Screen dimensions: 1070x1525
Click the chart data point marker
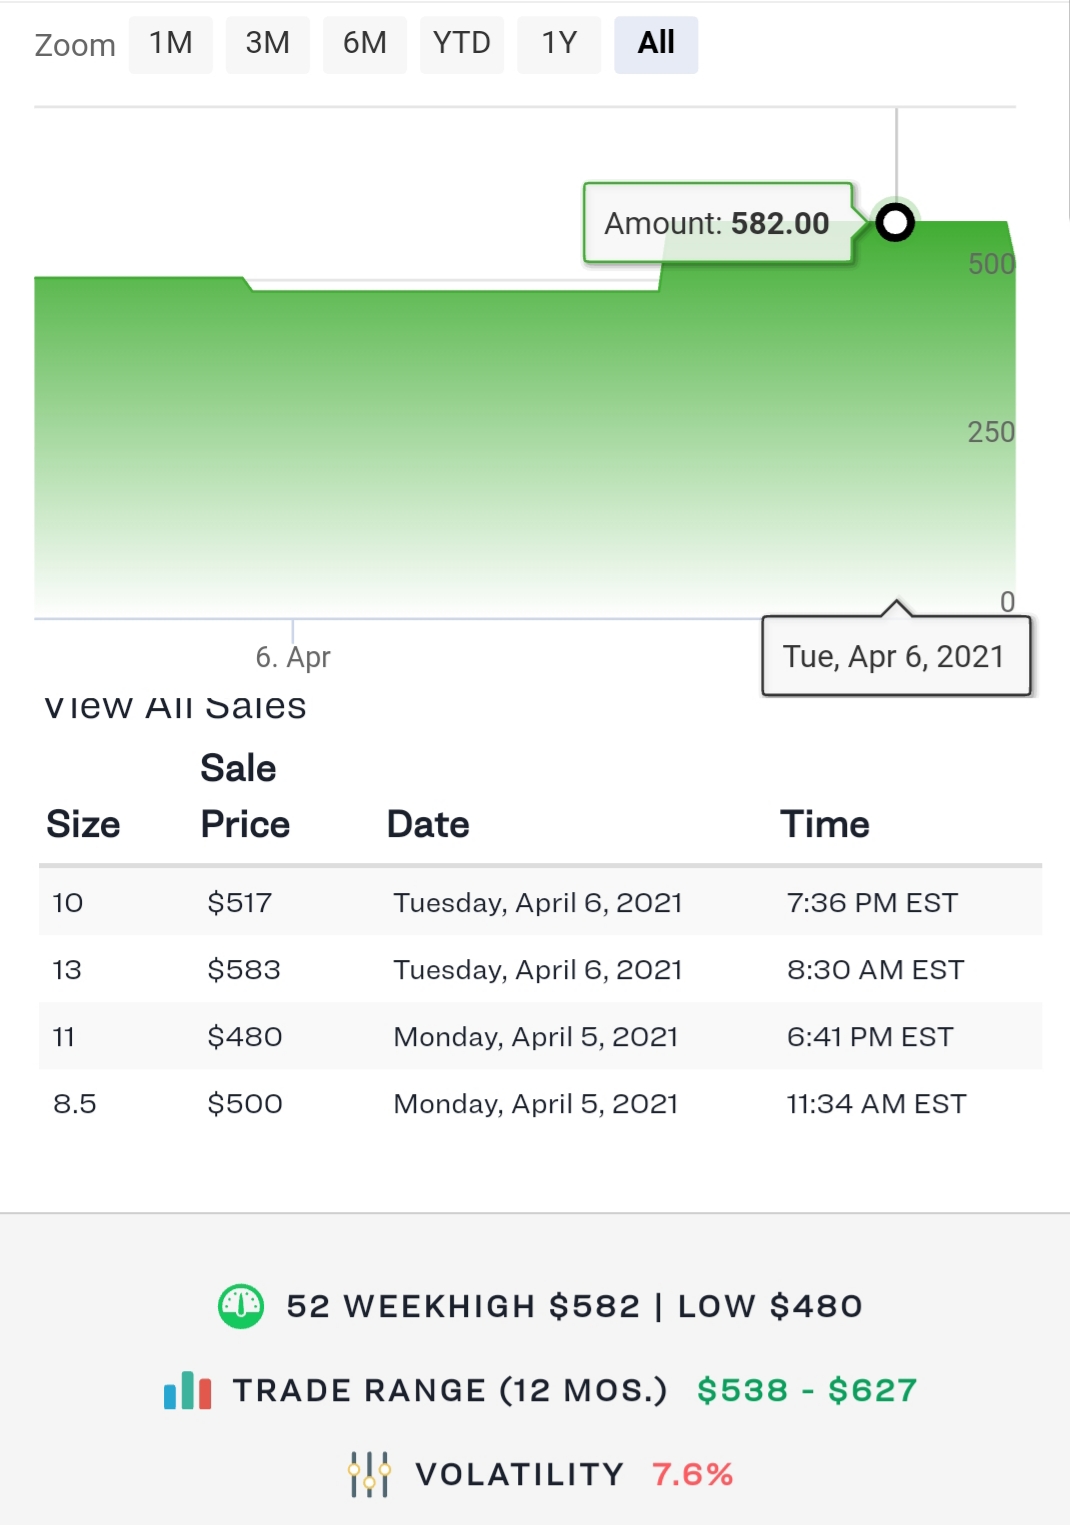(x=895, y=222)
